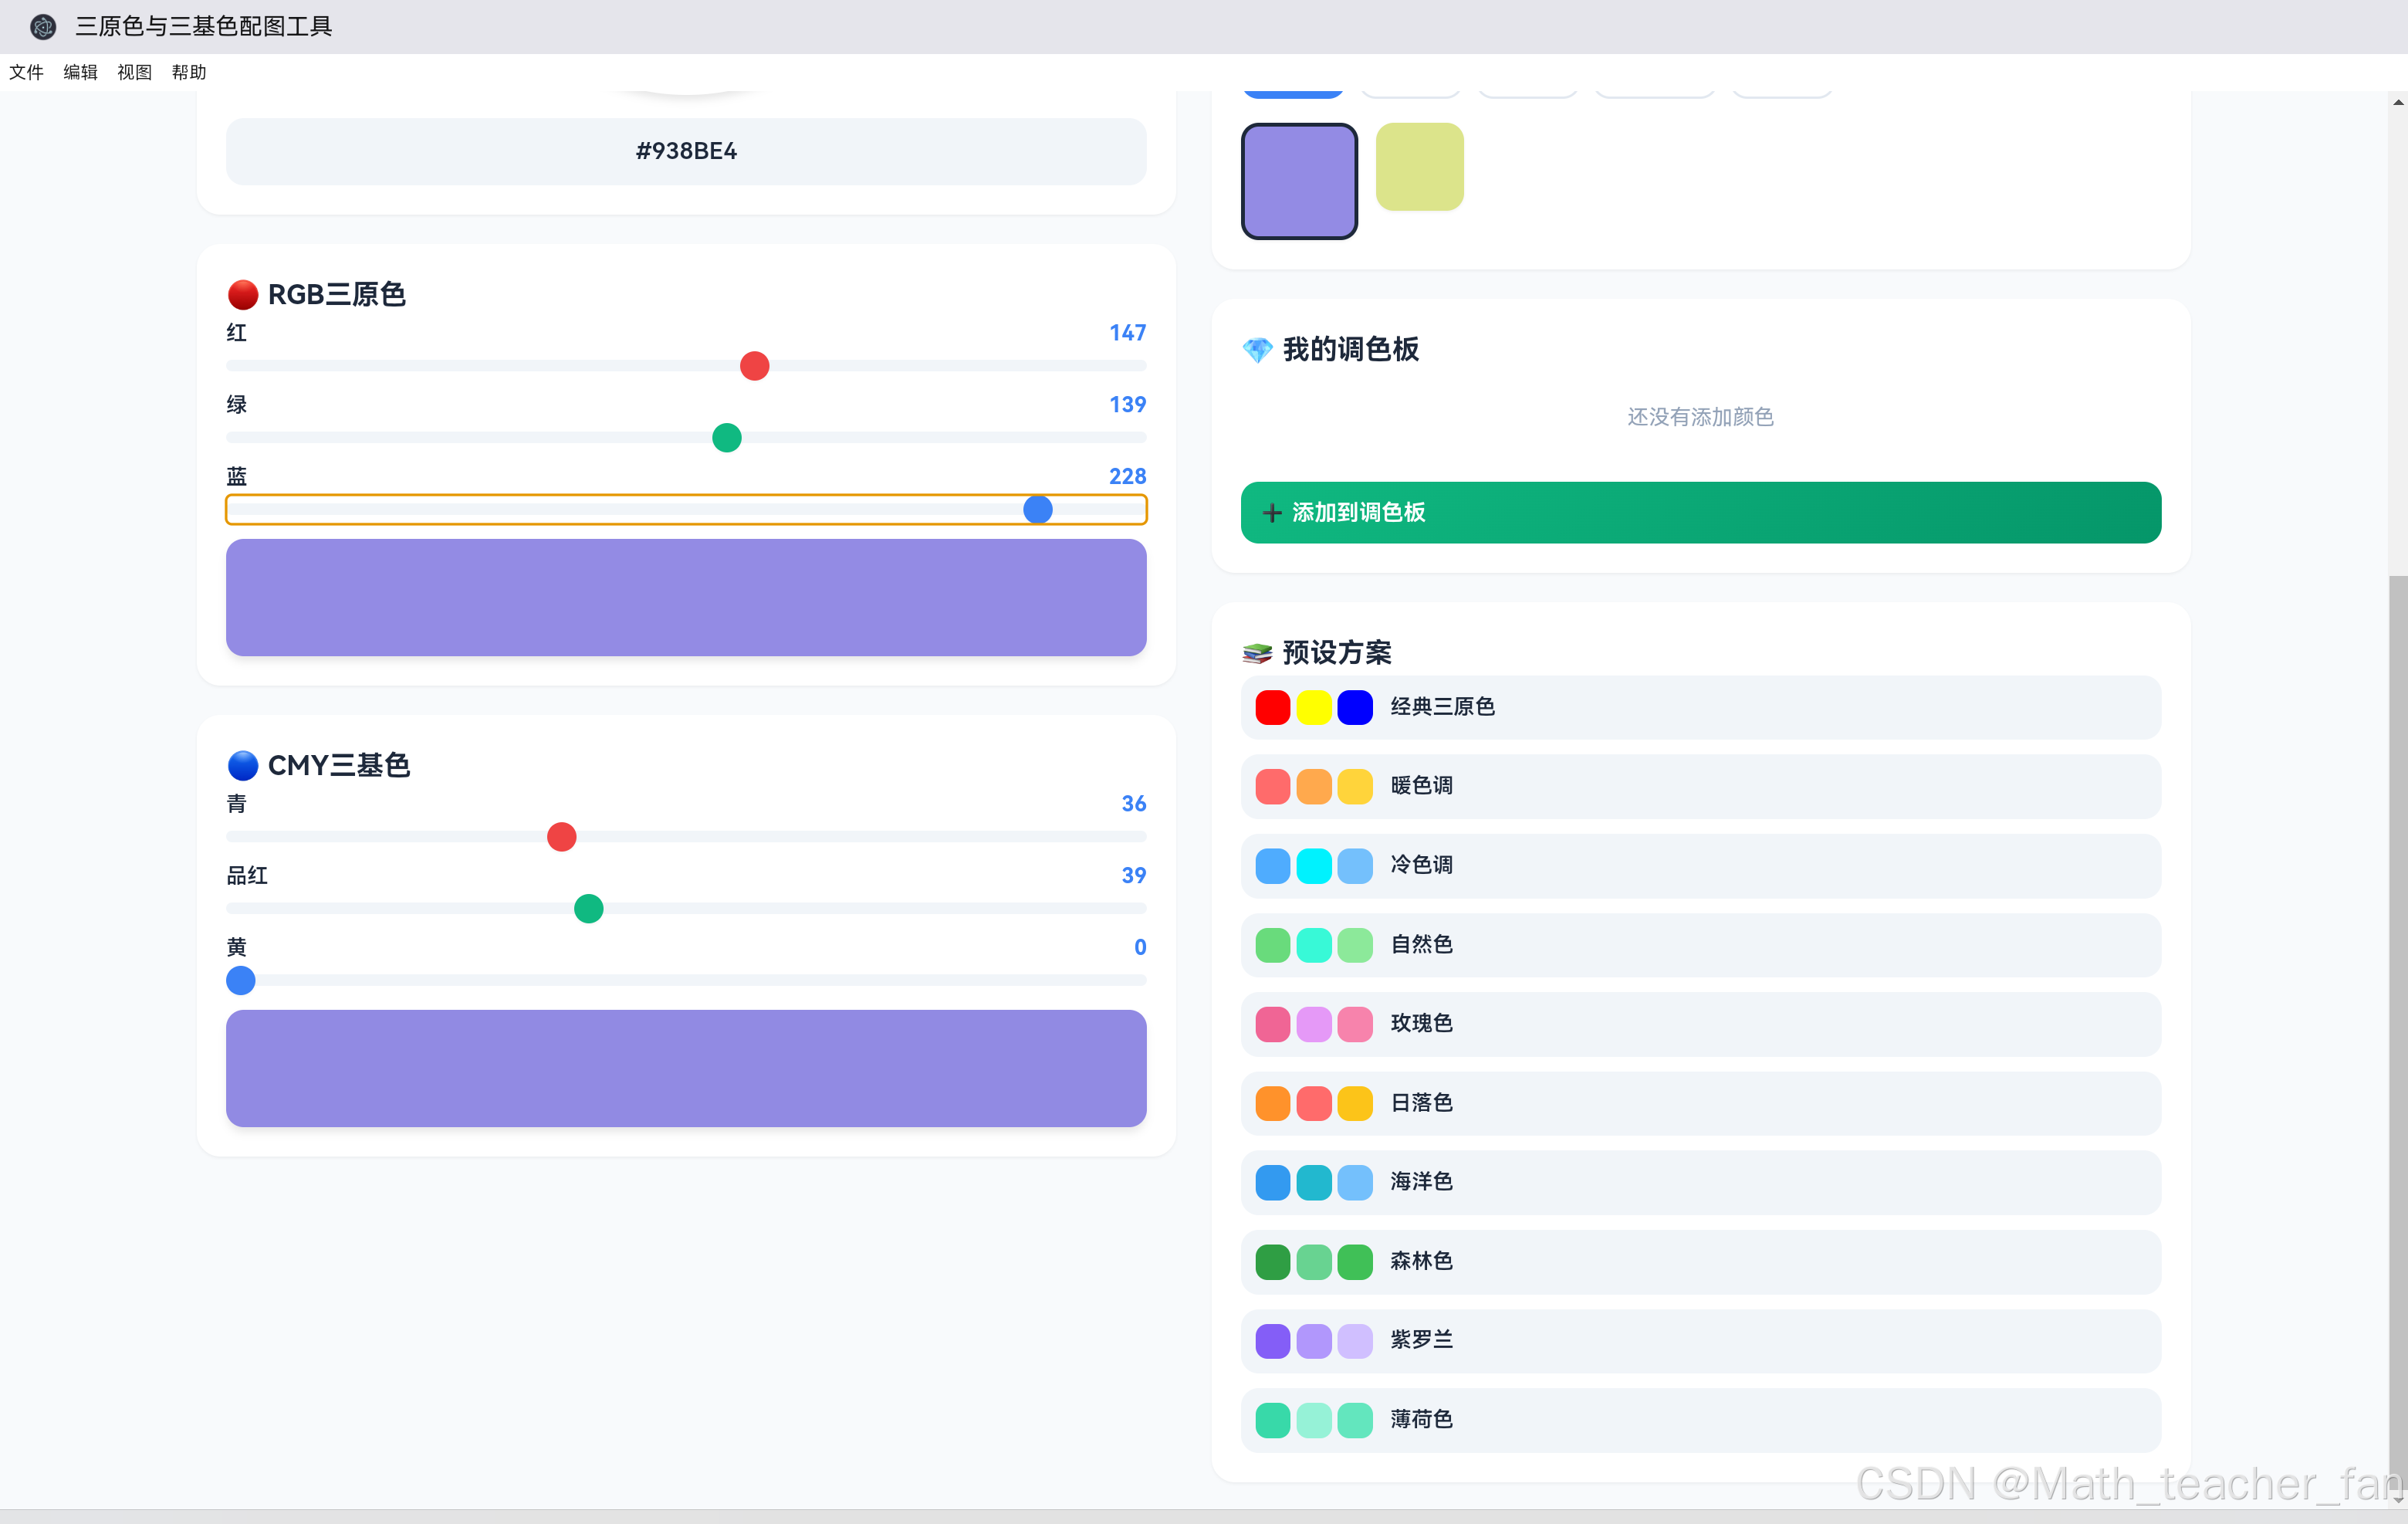Viewport: 2408px width, 1524px height.
Task: Adjust the 青 CMY slider
Action: 686,837
